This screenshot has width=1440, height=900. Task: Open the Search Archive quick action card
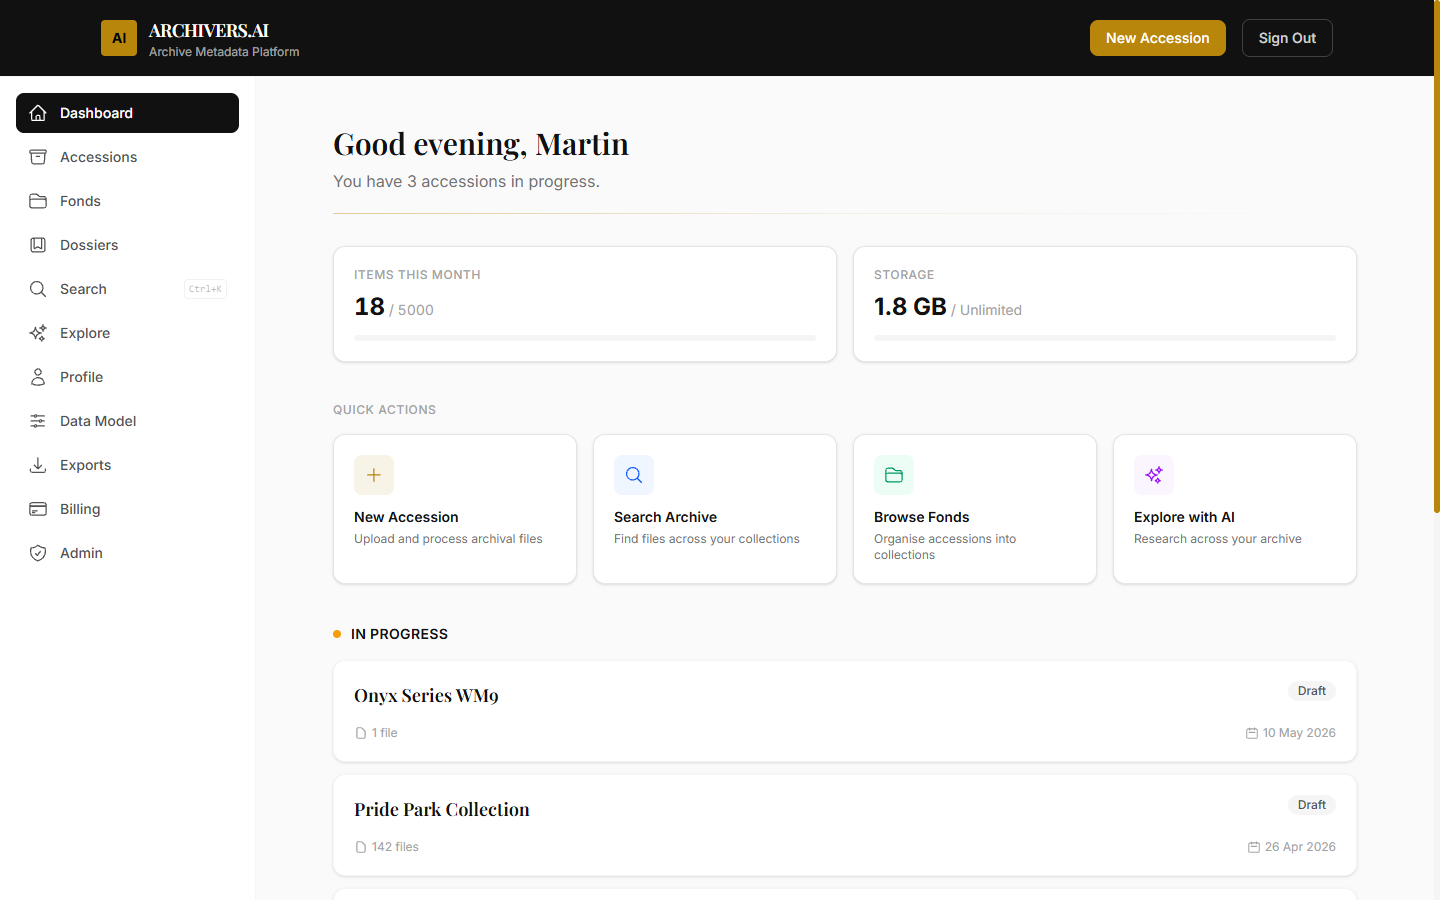(715, 509)
